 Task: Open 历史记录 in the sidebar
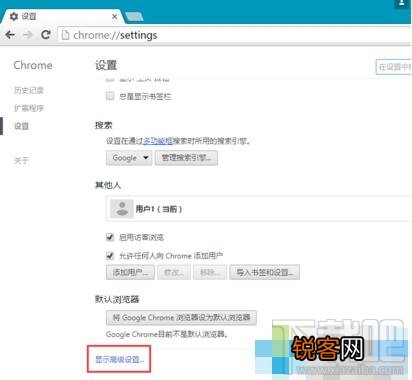29,90
